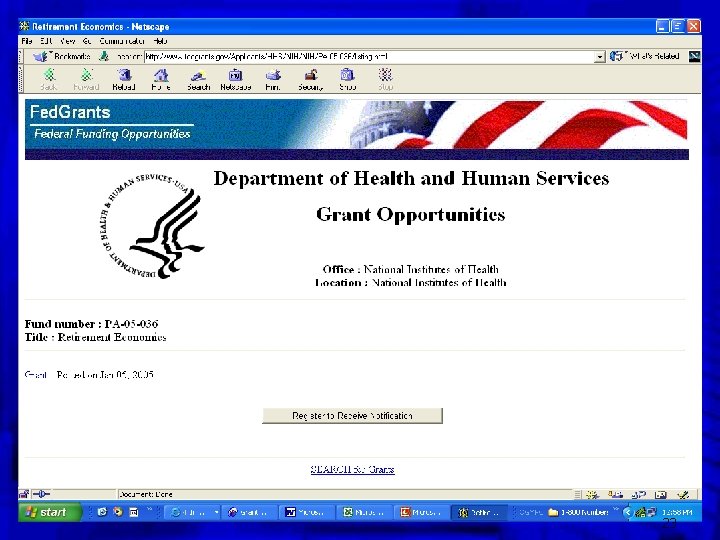The height and width of the screenshot is (540, 720).
Task: Open the Go menu
Action: (87, 41)
